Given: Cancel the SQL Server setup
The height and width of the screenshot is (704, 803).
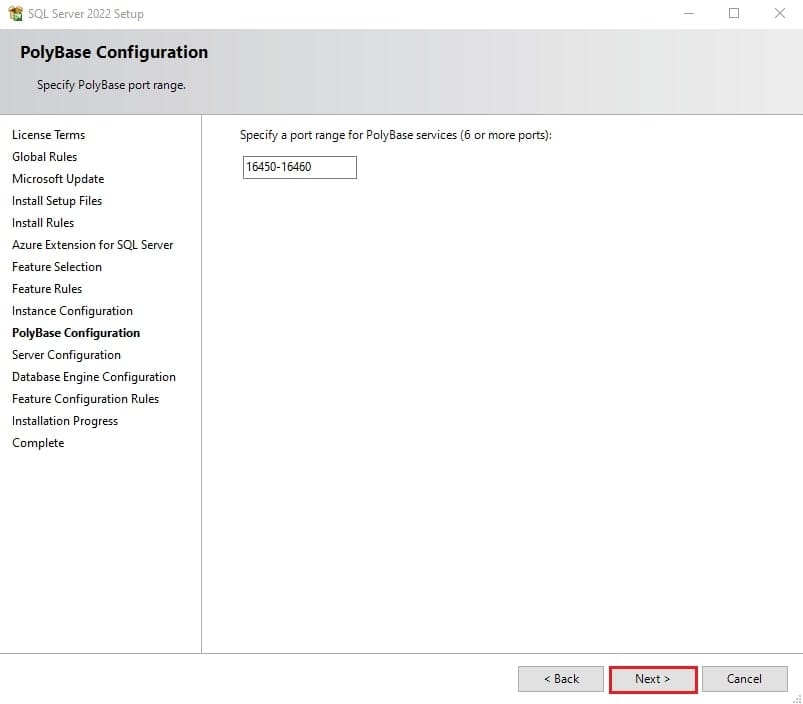Looking at the screenshot, I should click(x=745, y=679).
